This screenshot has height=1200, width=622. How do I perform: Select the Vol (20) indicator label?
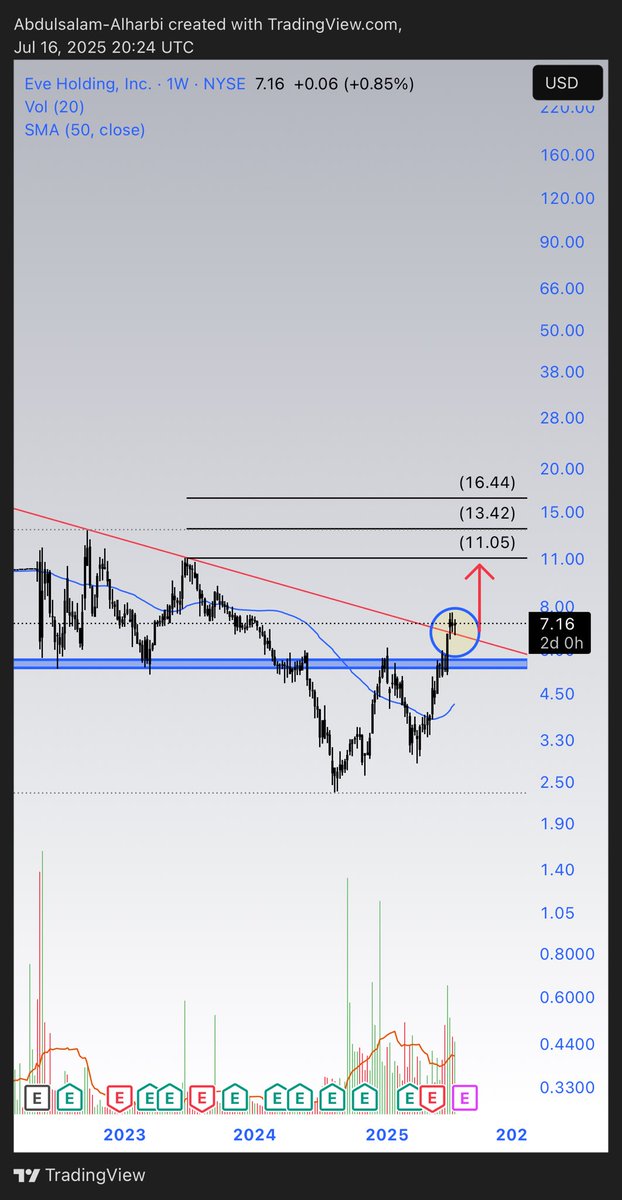55,107
